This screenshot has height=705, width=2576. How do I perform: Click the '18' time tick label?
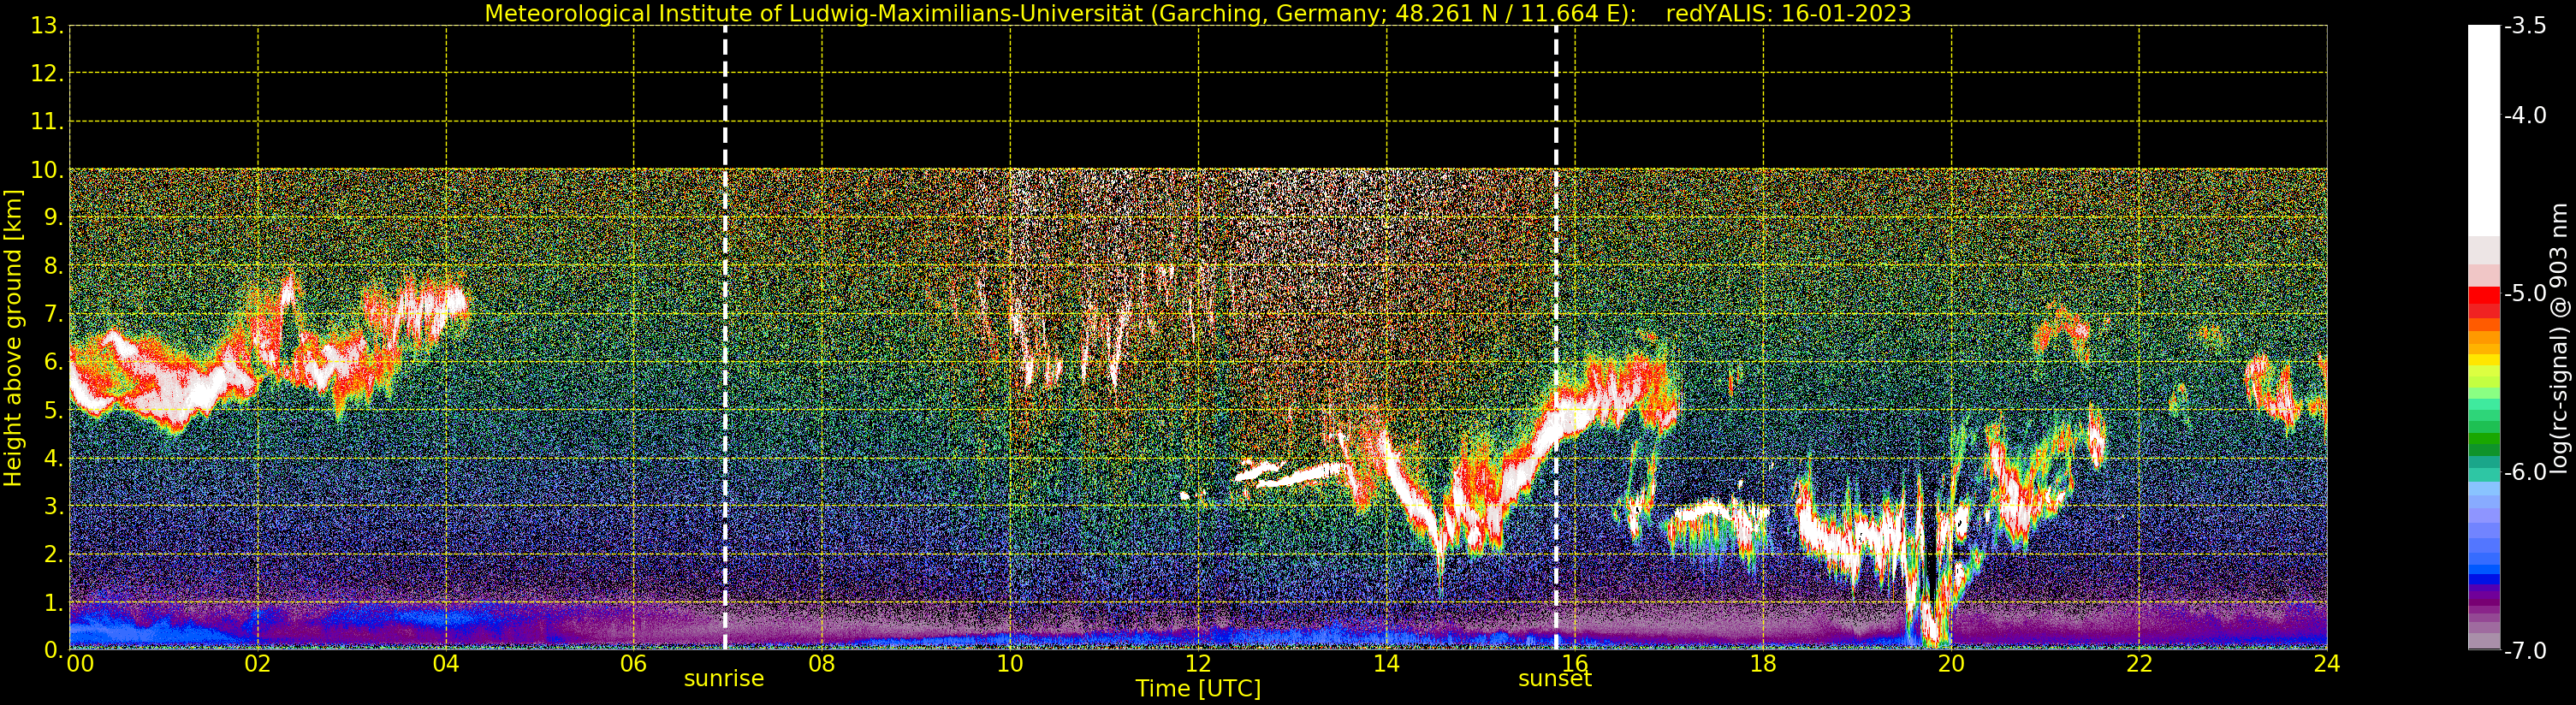coord(1763,664)
